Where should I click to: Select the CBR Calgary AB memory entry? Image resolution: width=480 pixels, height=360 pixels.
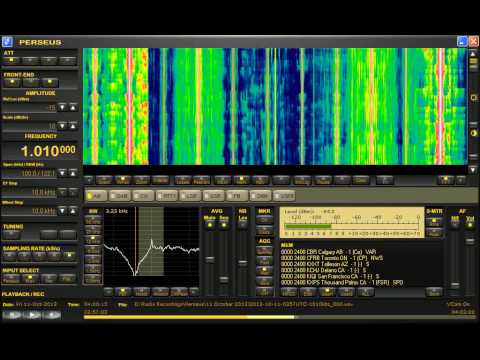coord(328,252)
